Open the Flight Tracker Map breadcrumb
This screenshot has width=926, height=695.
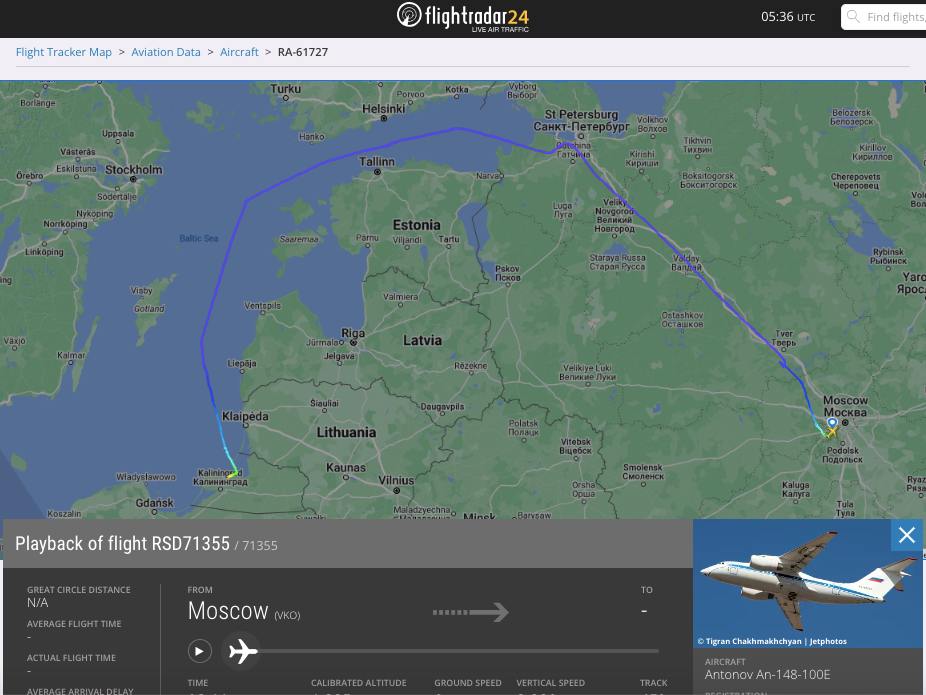click(x=64, y=52)
